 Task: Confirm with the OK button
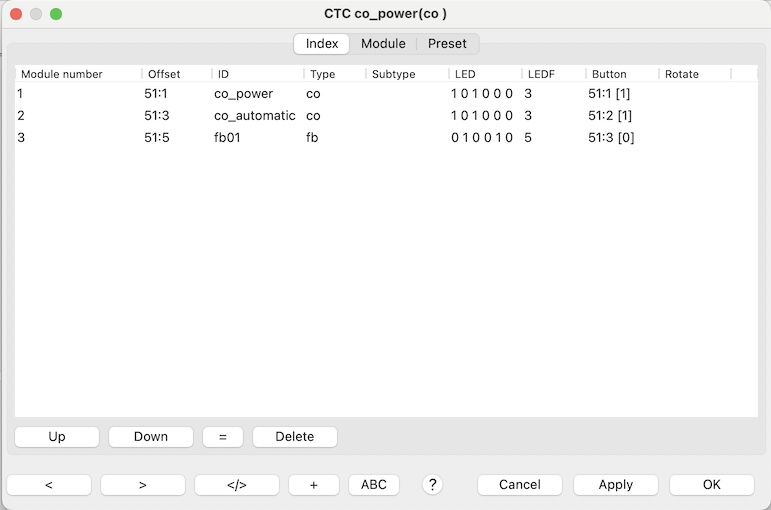[x=711, y=484]
